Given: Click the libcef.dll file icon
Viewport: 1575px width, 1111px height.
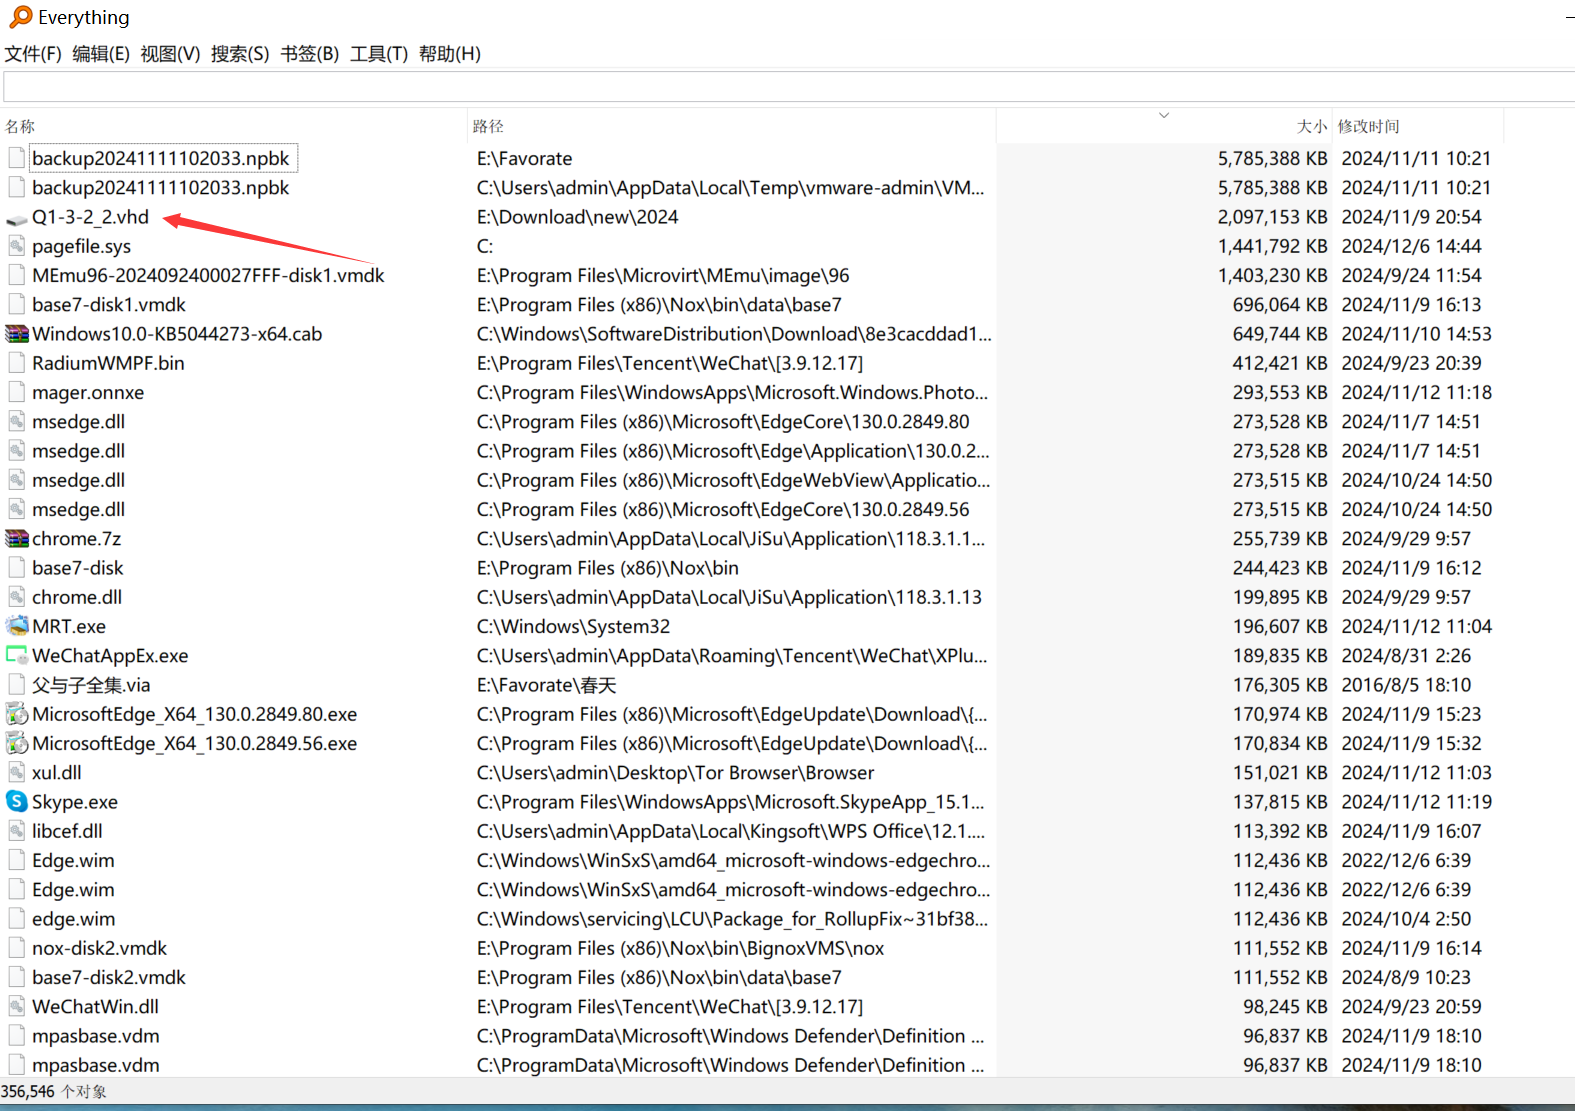Looking at the screenshot, I should pos(17,831).
